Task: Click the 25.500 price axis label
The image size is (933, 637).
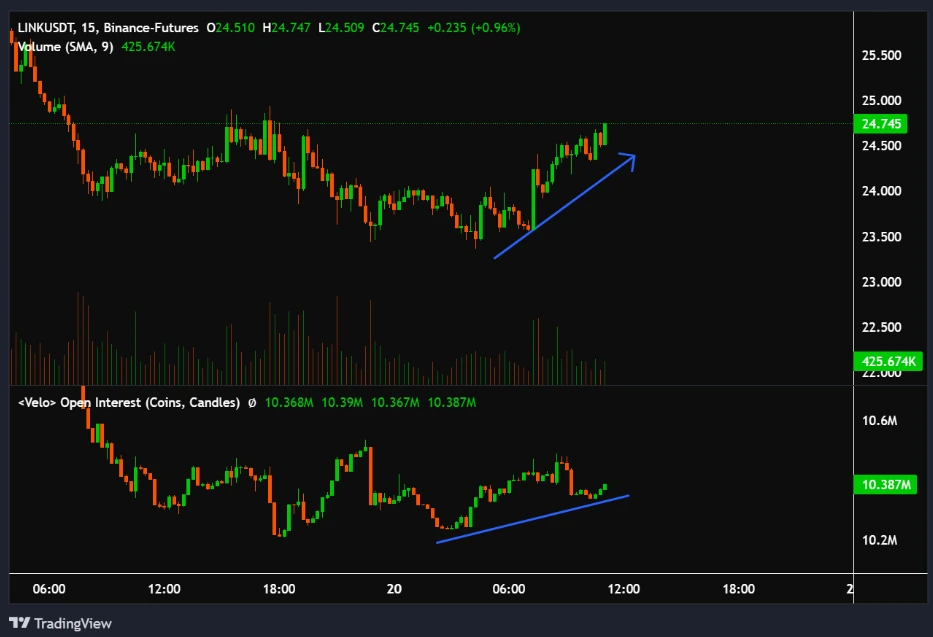Action: (881, 55)
